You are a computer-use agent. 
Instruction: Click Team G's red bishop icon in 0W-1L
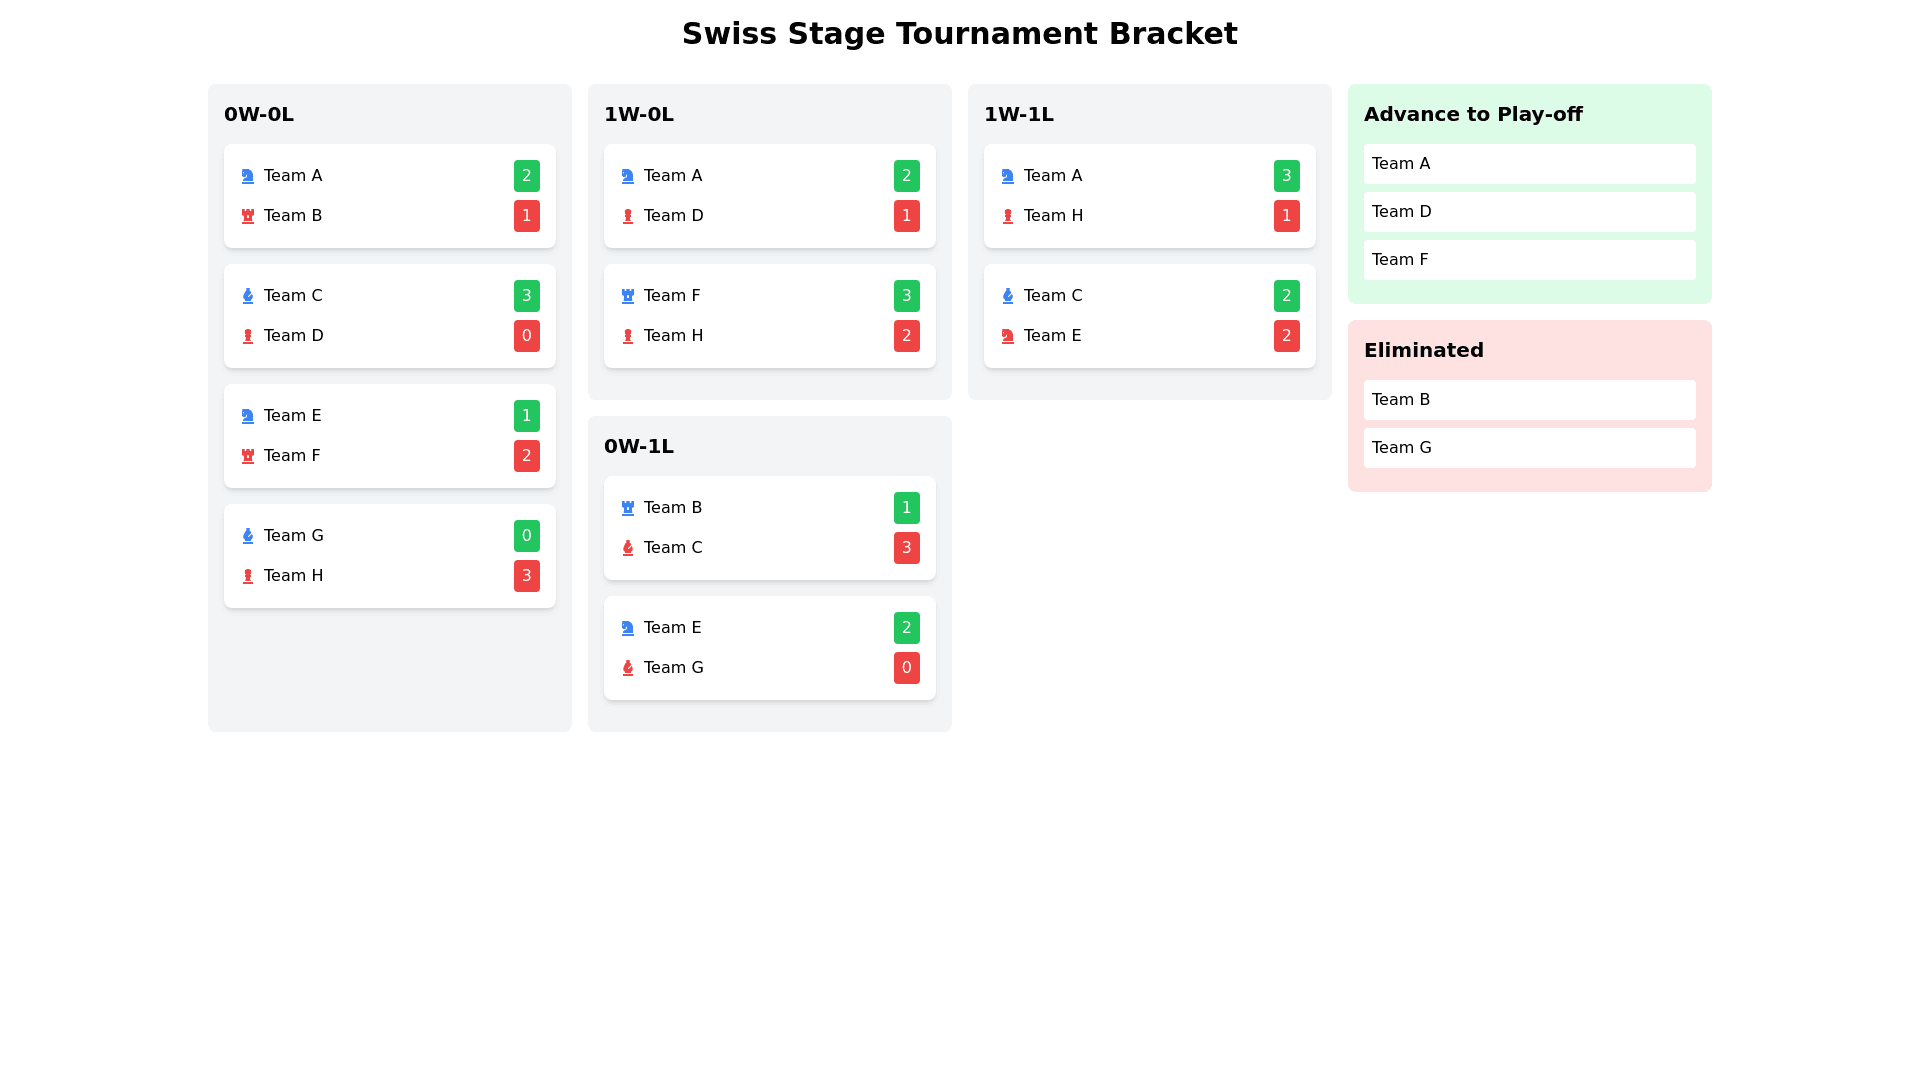point(627,668)
